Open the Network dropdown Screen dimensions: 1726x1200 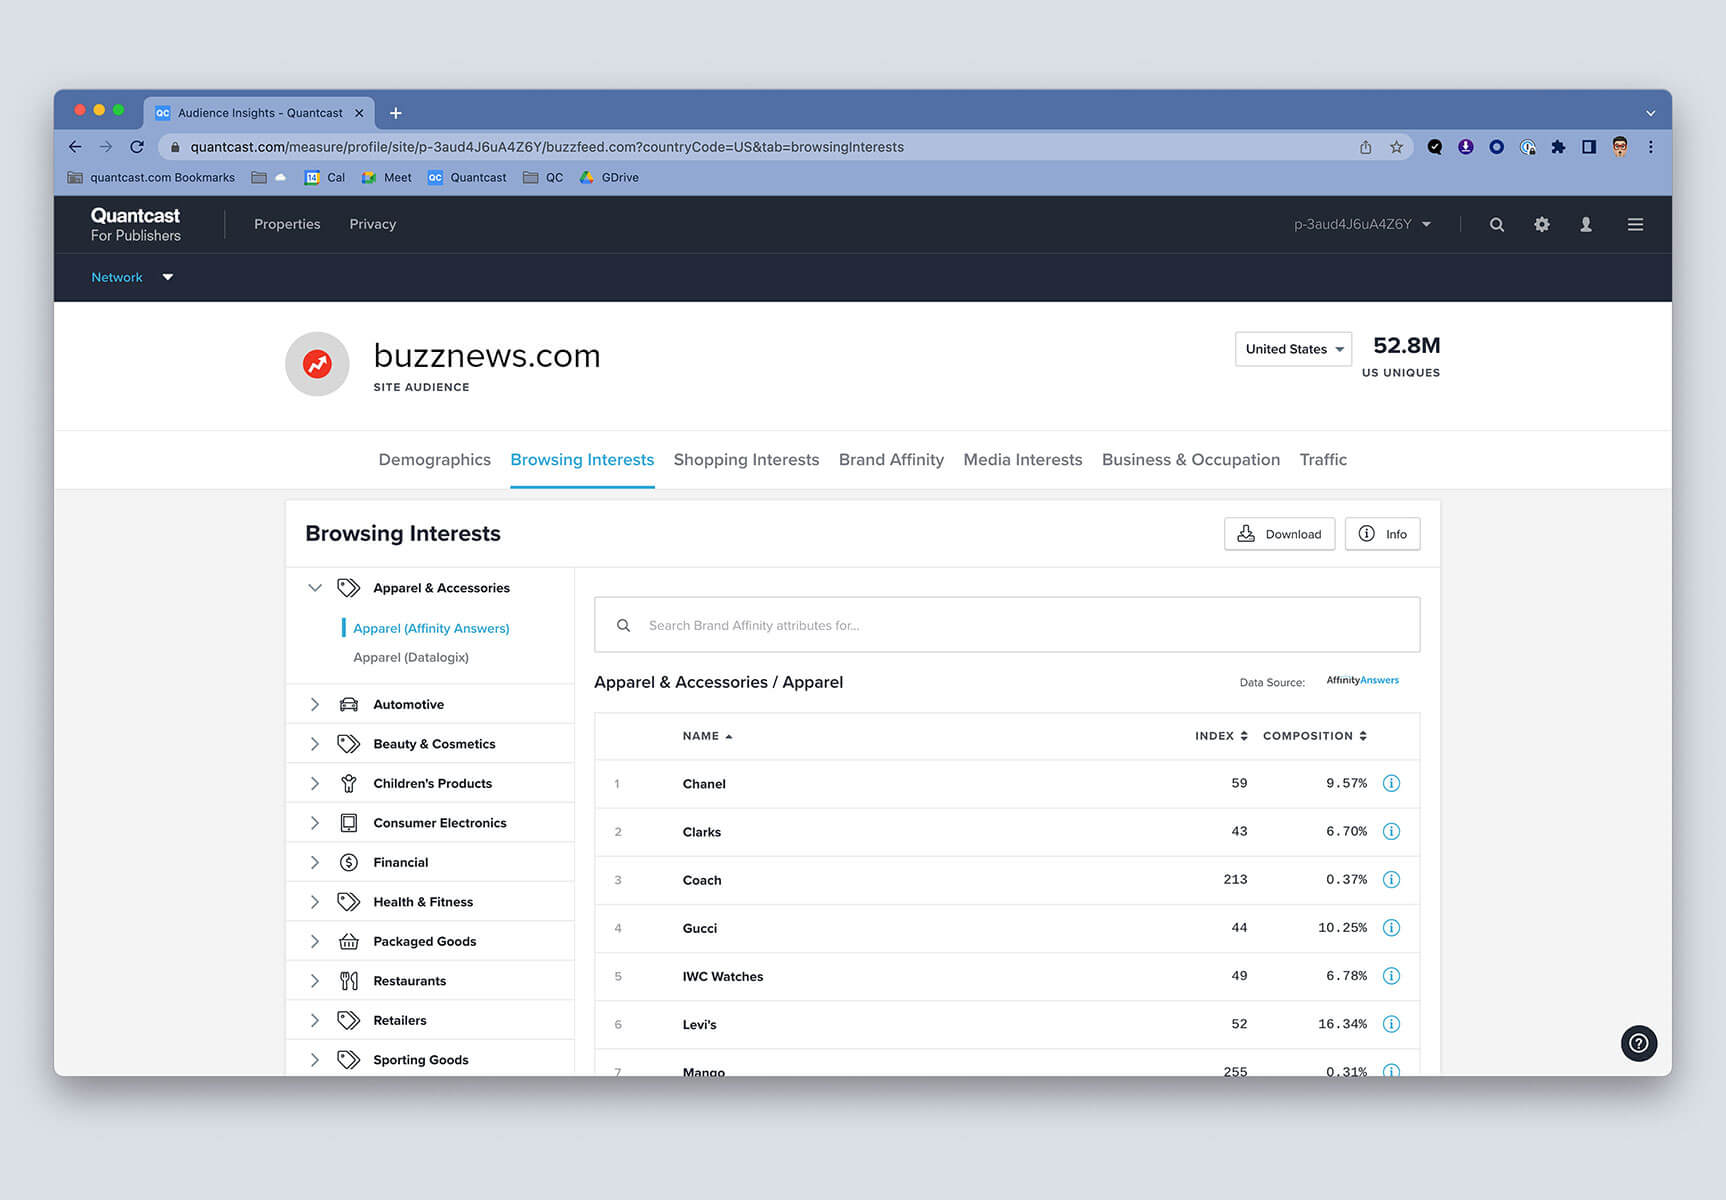click(x=132, y=277)
